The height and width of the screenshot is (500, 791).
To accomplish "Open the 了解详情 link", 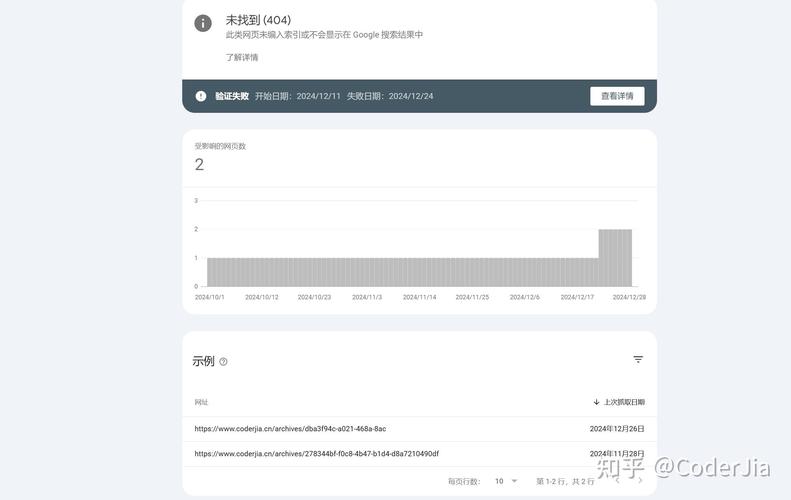I will pos(242,57).
